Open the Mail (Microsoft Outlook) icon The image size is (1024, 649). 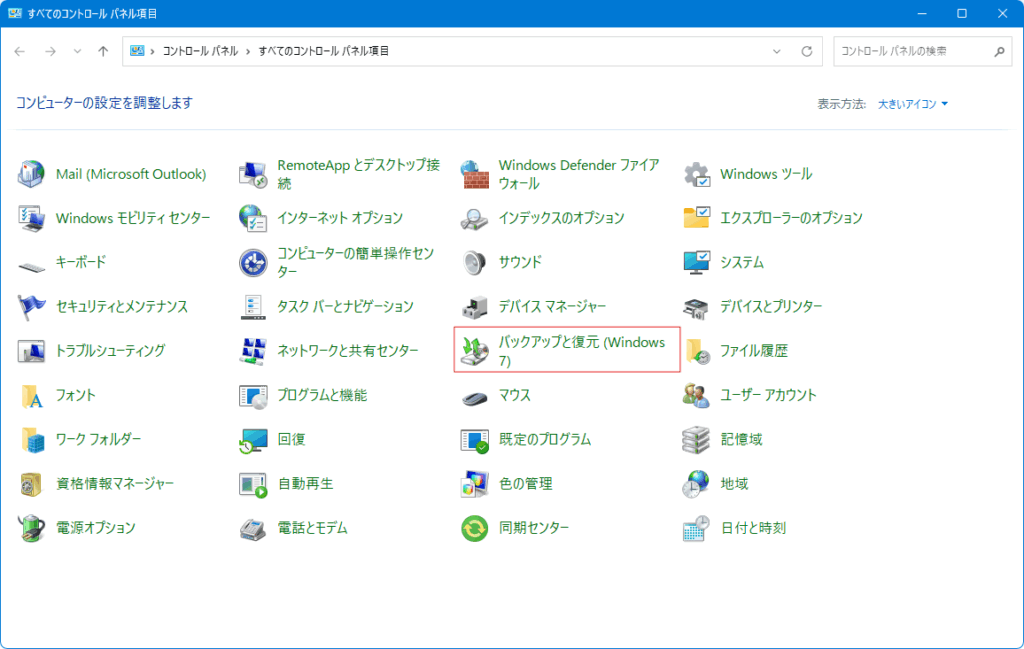click(x=31, y=174)
